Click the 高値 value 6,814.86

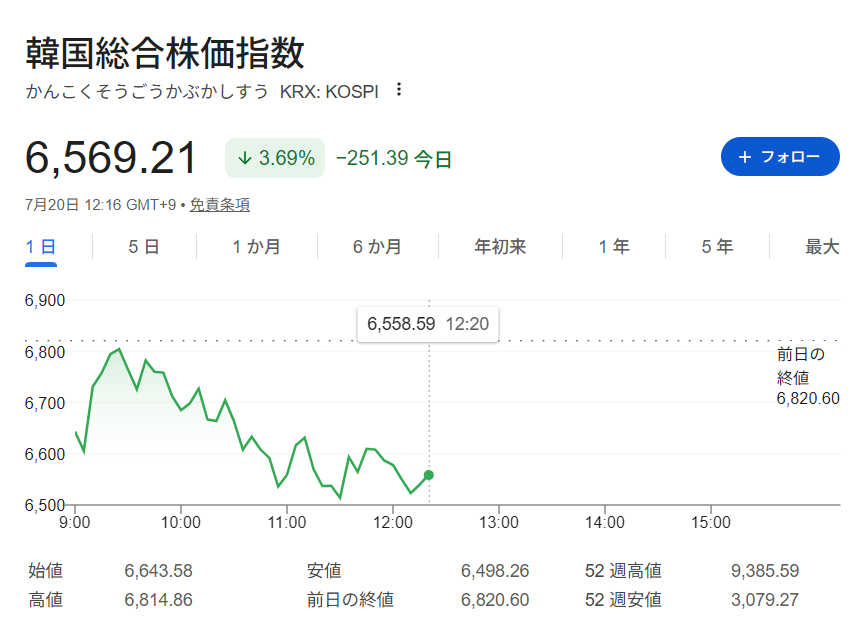(159, 600)
